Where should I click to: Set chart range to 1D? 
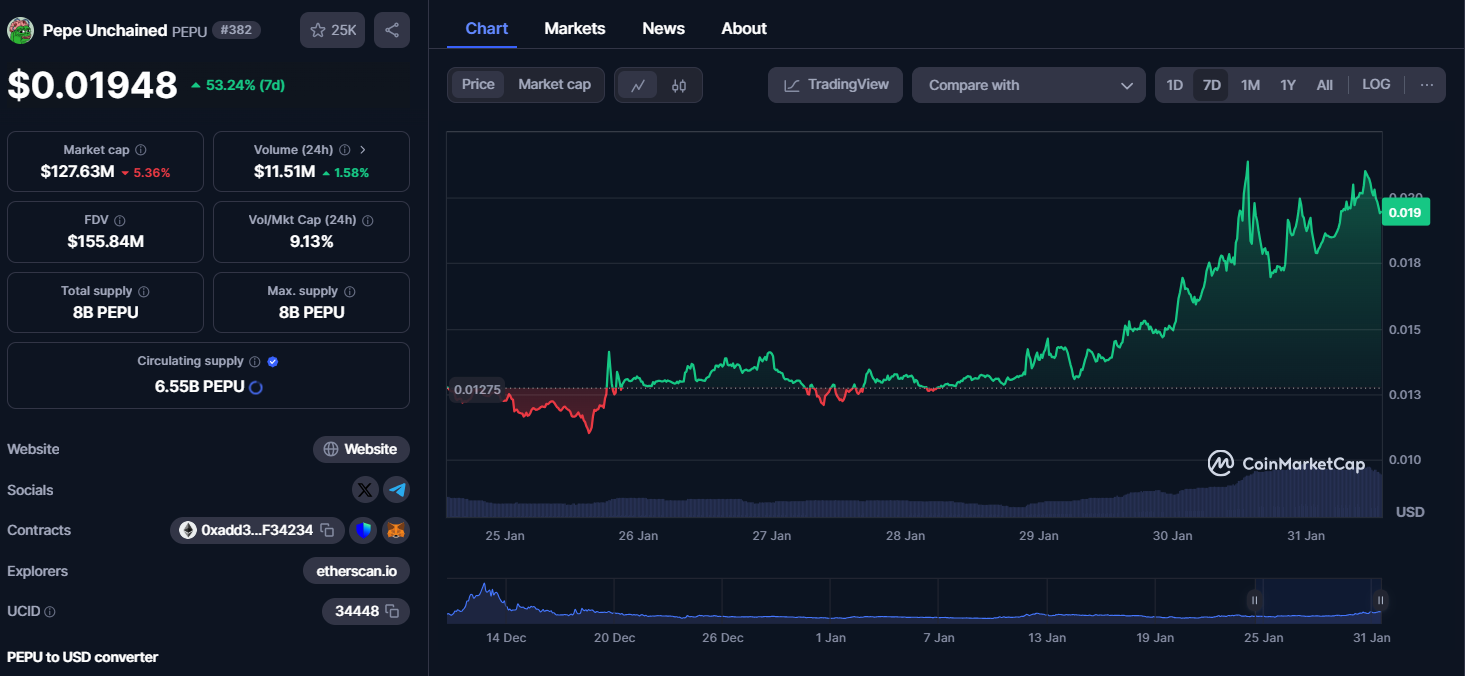pyautogui.click(x=1175, y=85)
